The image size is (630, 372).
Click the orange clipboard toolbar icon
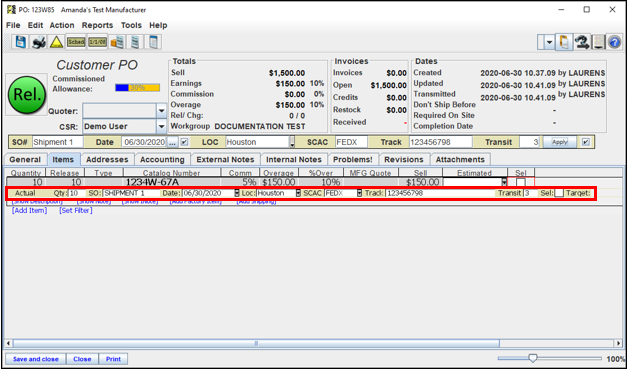coord(564,42)
